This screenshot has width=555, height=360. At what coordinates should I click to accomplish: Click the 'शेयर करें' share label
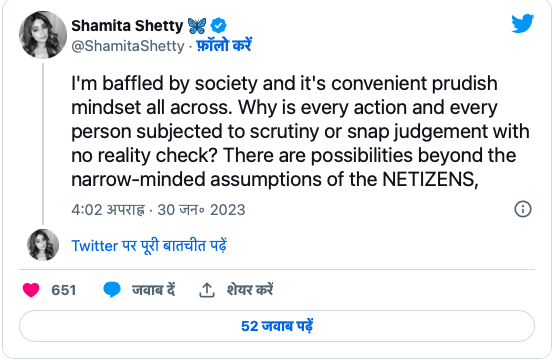point(250,290)
